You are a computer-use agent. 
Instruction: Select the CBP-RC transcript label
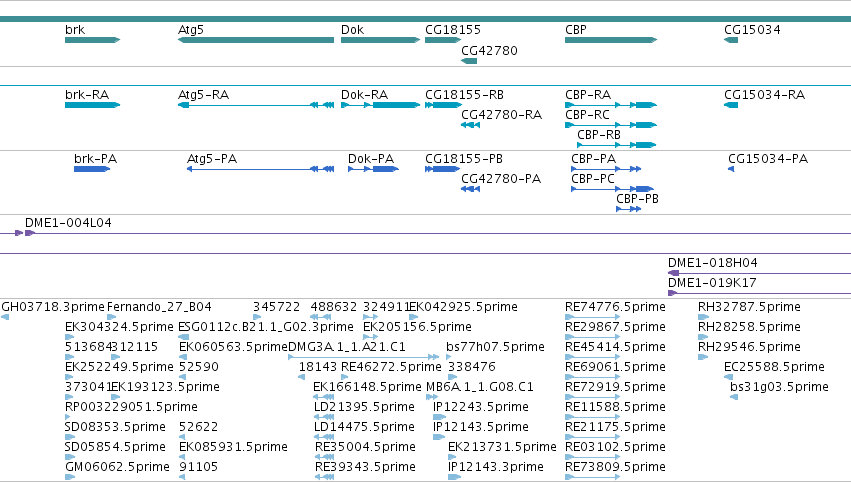click(x=587, y=115)
